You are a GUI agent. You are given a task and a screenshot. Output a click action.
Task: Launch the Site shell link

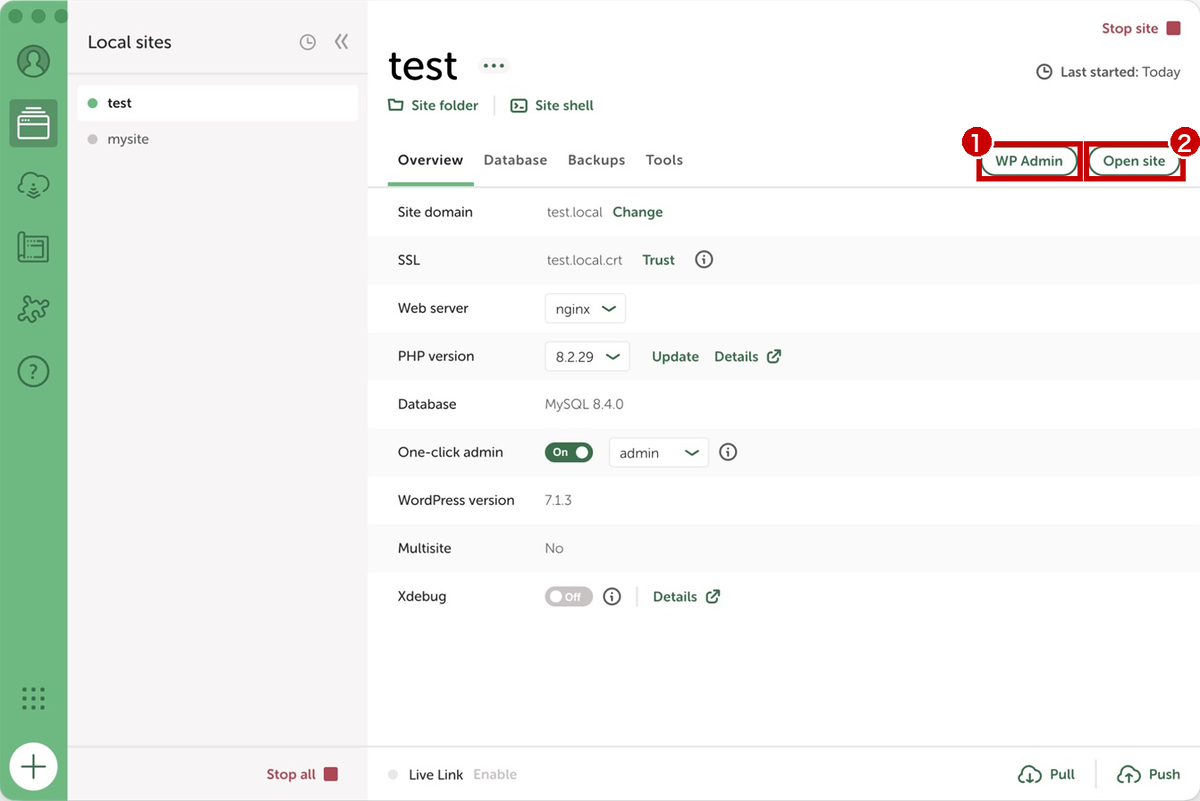tap(552, 105)
